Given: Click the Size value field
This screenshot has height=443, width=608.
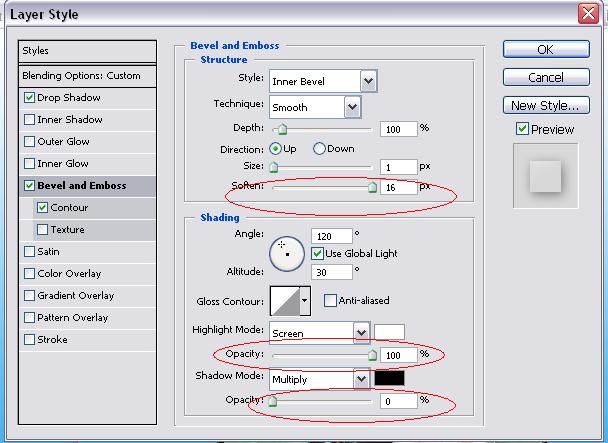Looking at the screenshot, I should coord(399,167).
